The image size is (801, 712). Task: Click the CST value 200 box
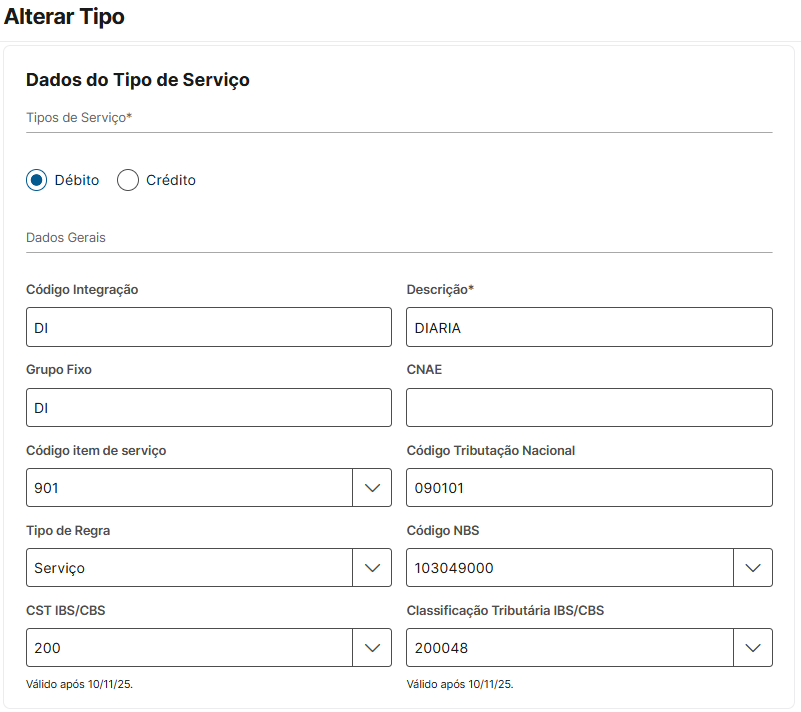tap(188, 647)
